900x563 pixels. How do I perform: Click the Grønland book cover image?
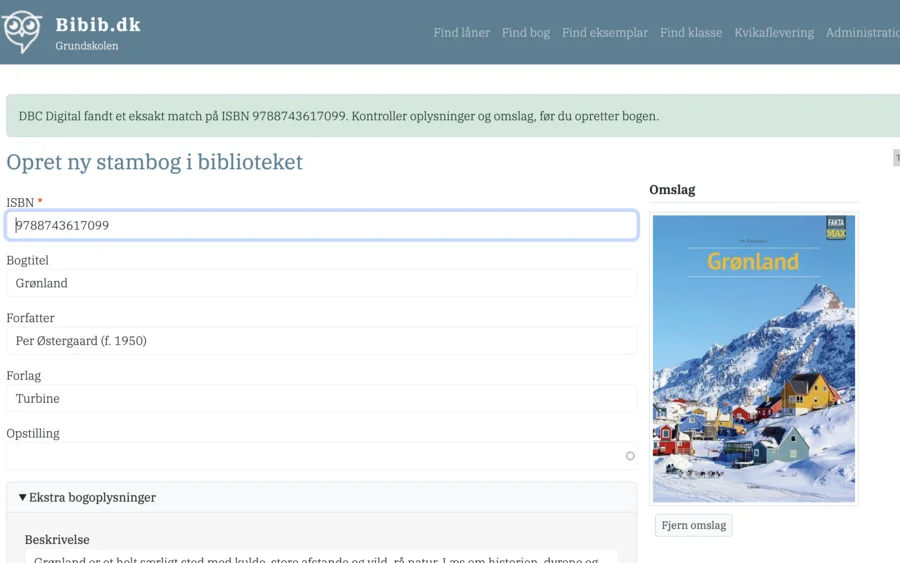754,359
